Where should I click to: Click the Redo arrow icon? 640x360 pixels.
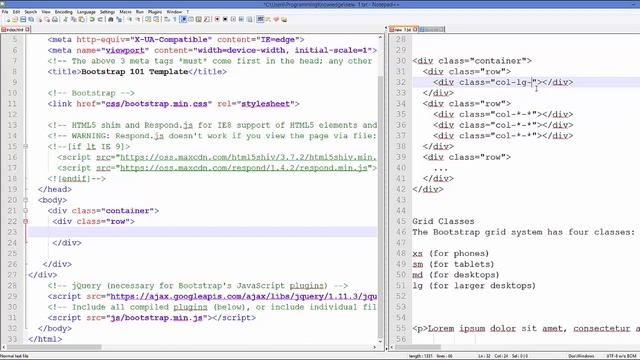pyautogui.click(x=100, y=19)
